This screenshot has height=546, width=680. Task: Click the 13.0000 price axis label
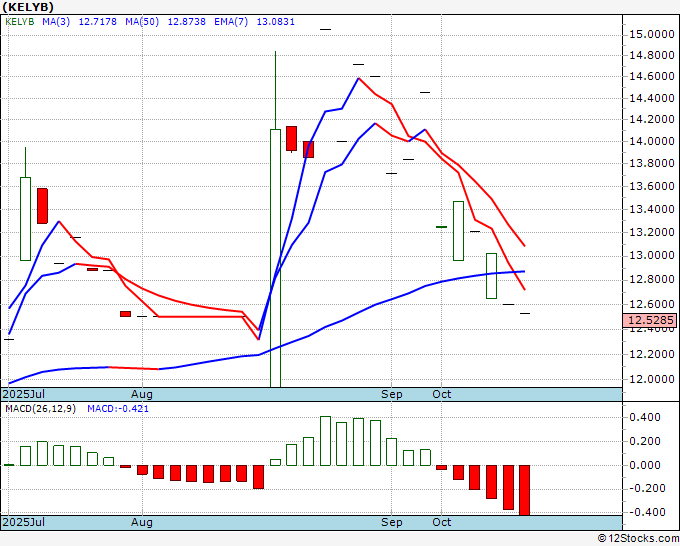point(652,255)
